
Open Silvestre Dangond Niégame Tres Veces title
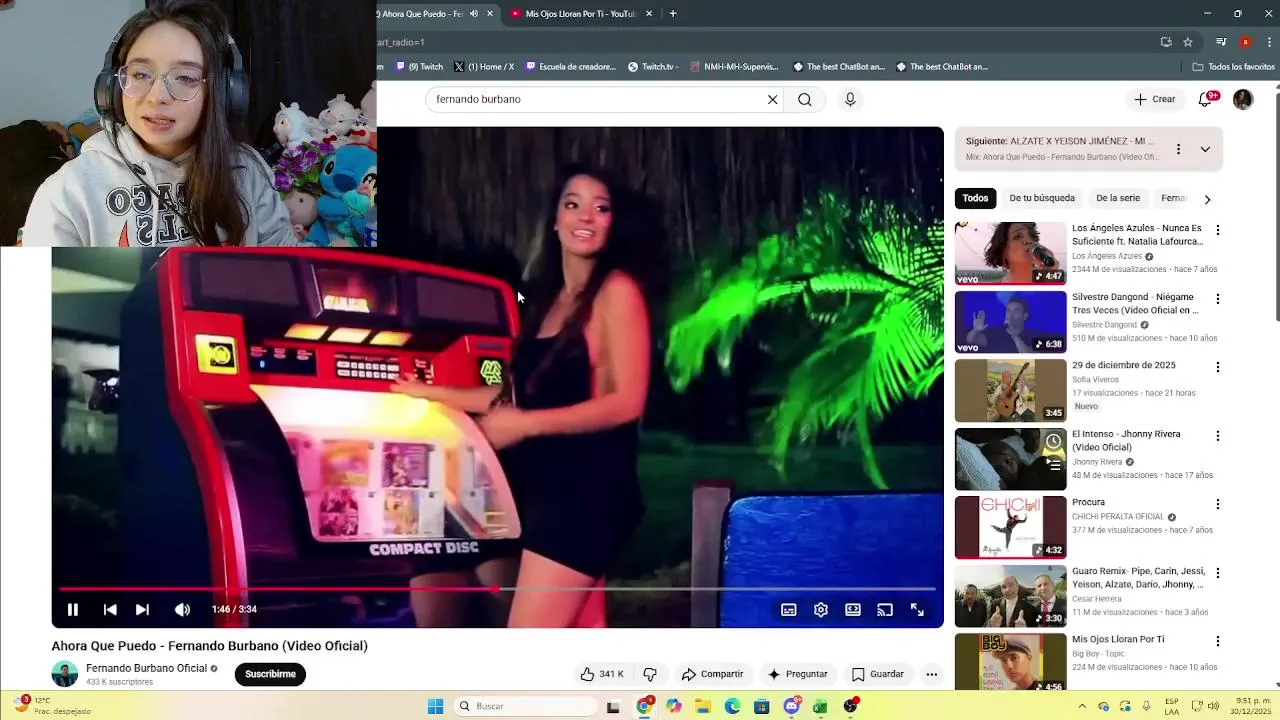point(1135,303)
